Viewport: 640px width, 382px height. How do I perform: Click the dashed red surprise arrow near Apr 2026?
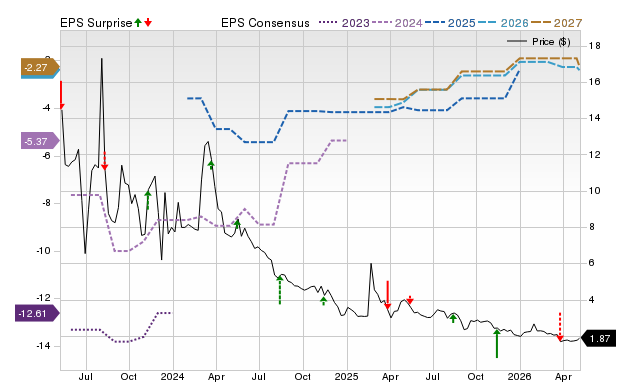[560, 327]
